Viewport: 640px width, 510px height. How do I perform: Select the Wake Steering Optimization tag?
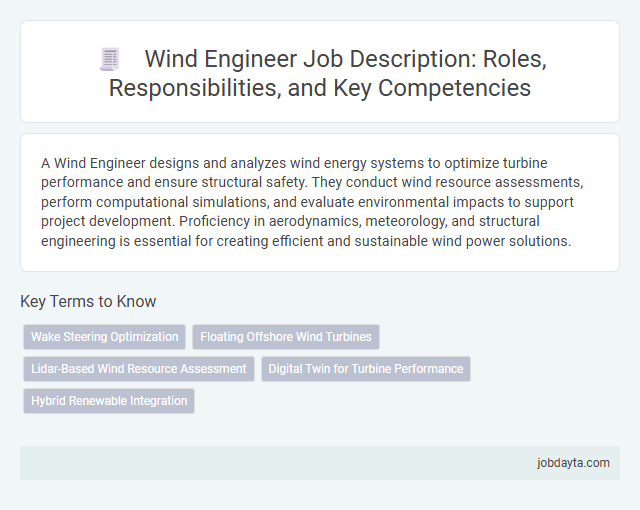point(104,337)
